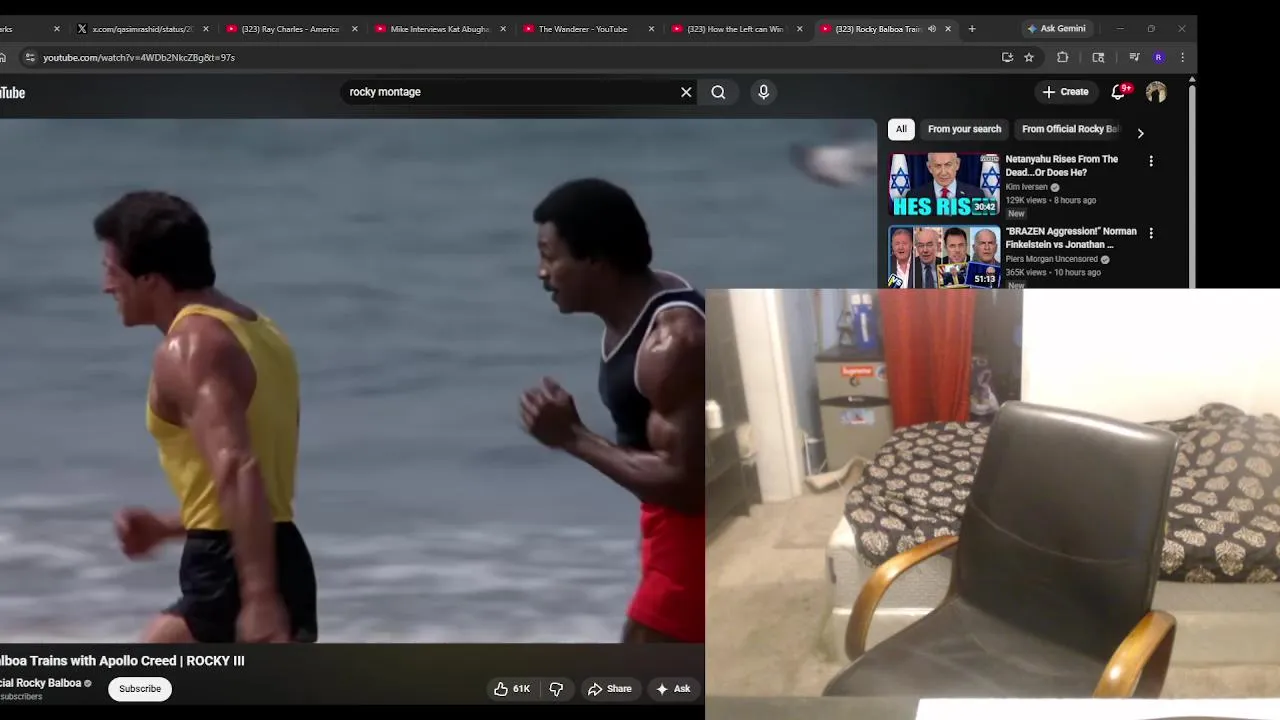
Task: Like the Rocky video (61K)
Action: coord(512,689)
